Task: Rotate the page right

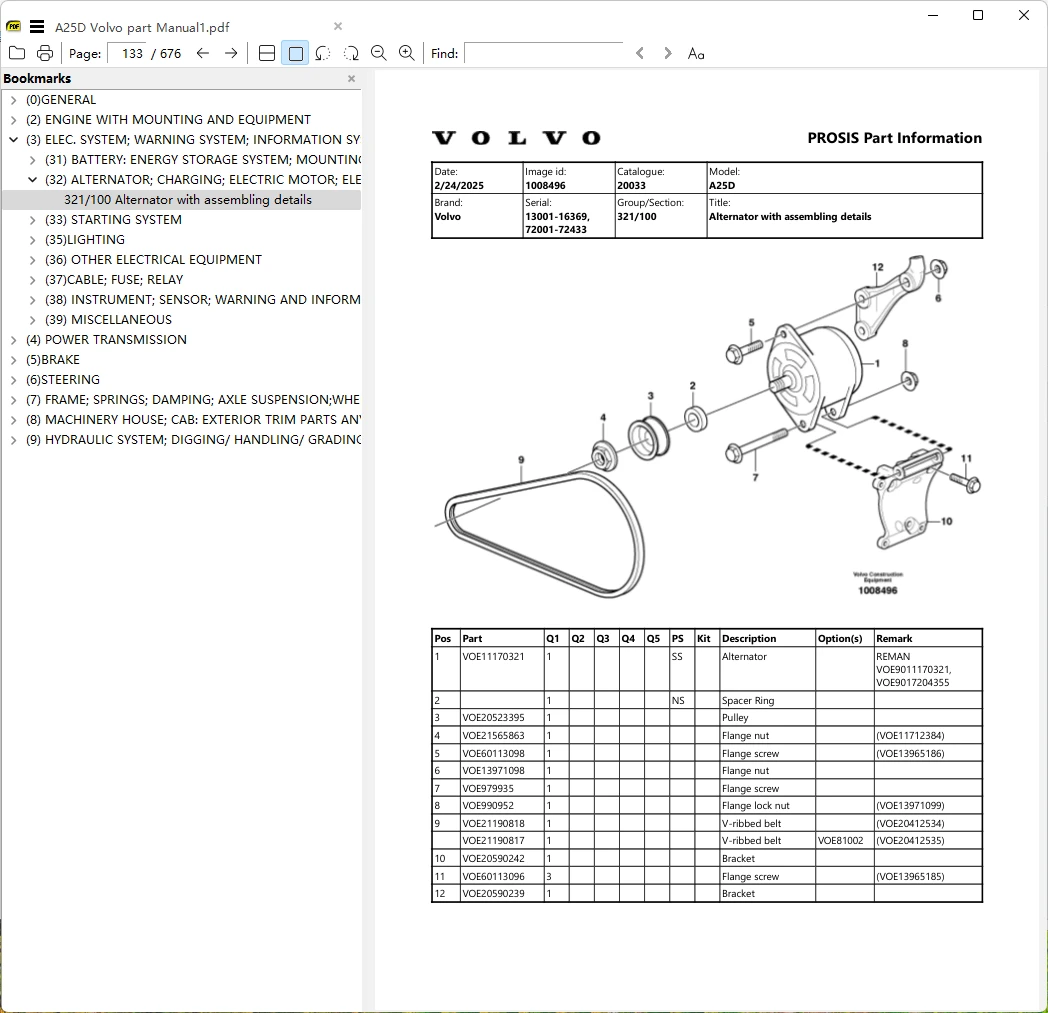Action: (x=351, y=53)
